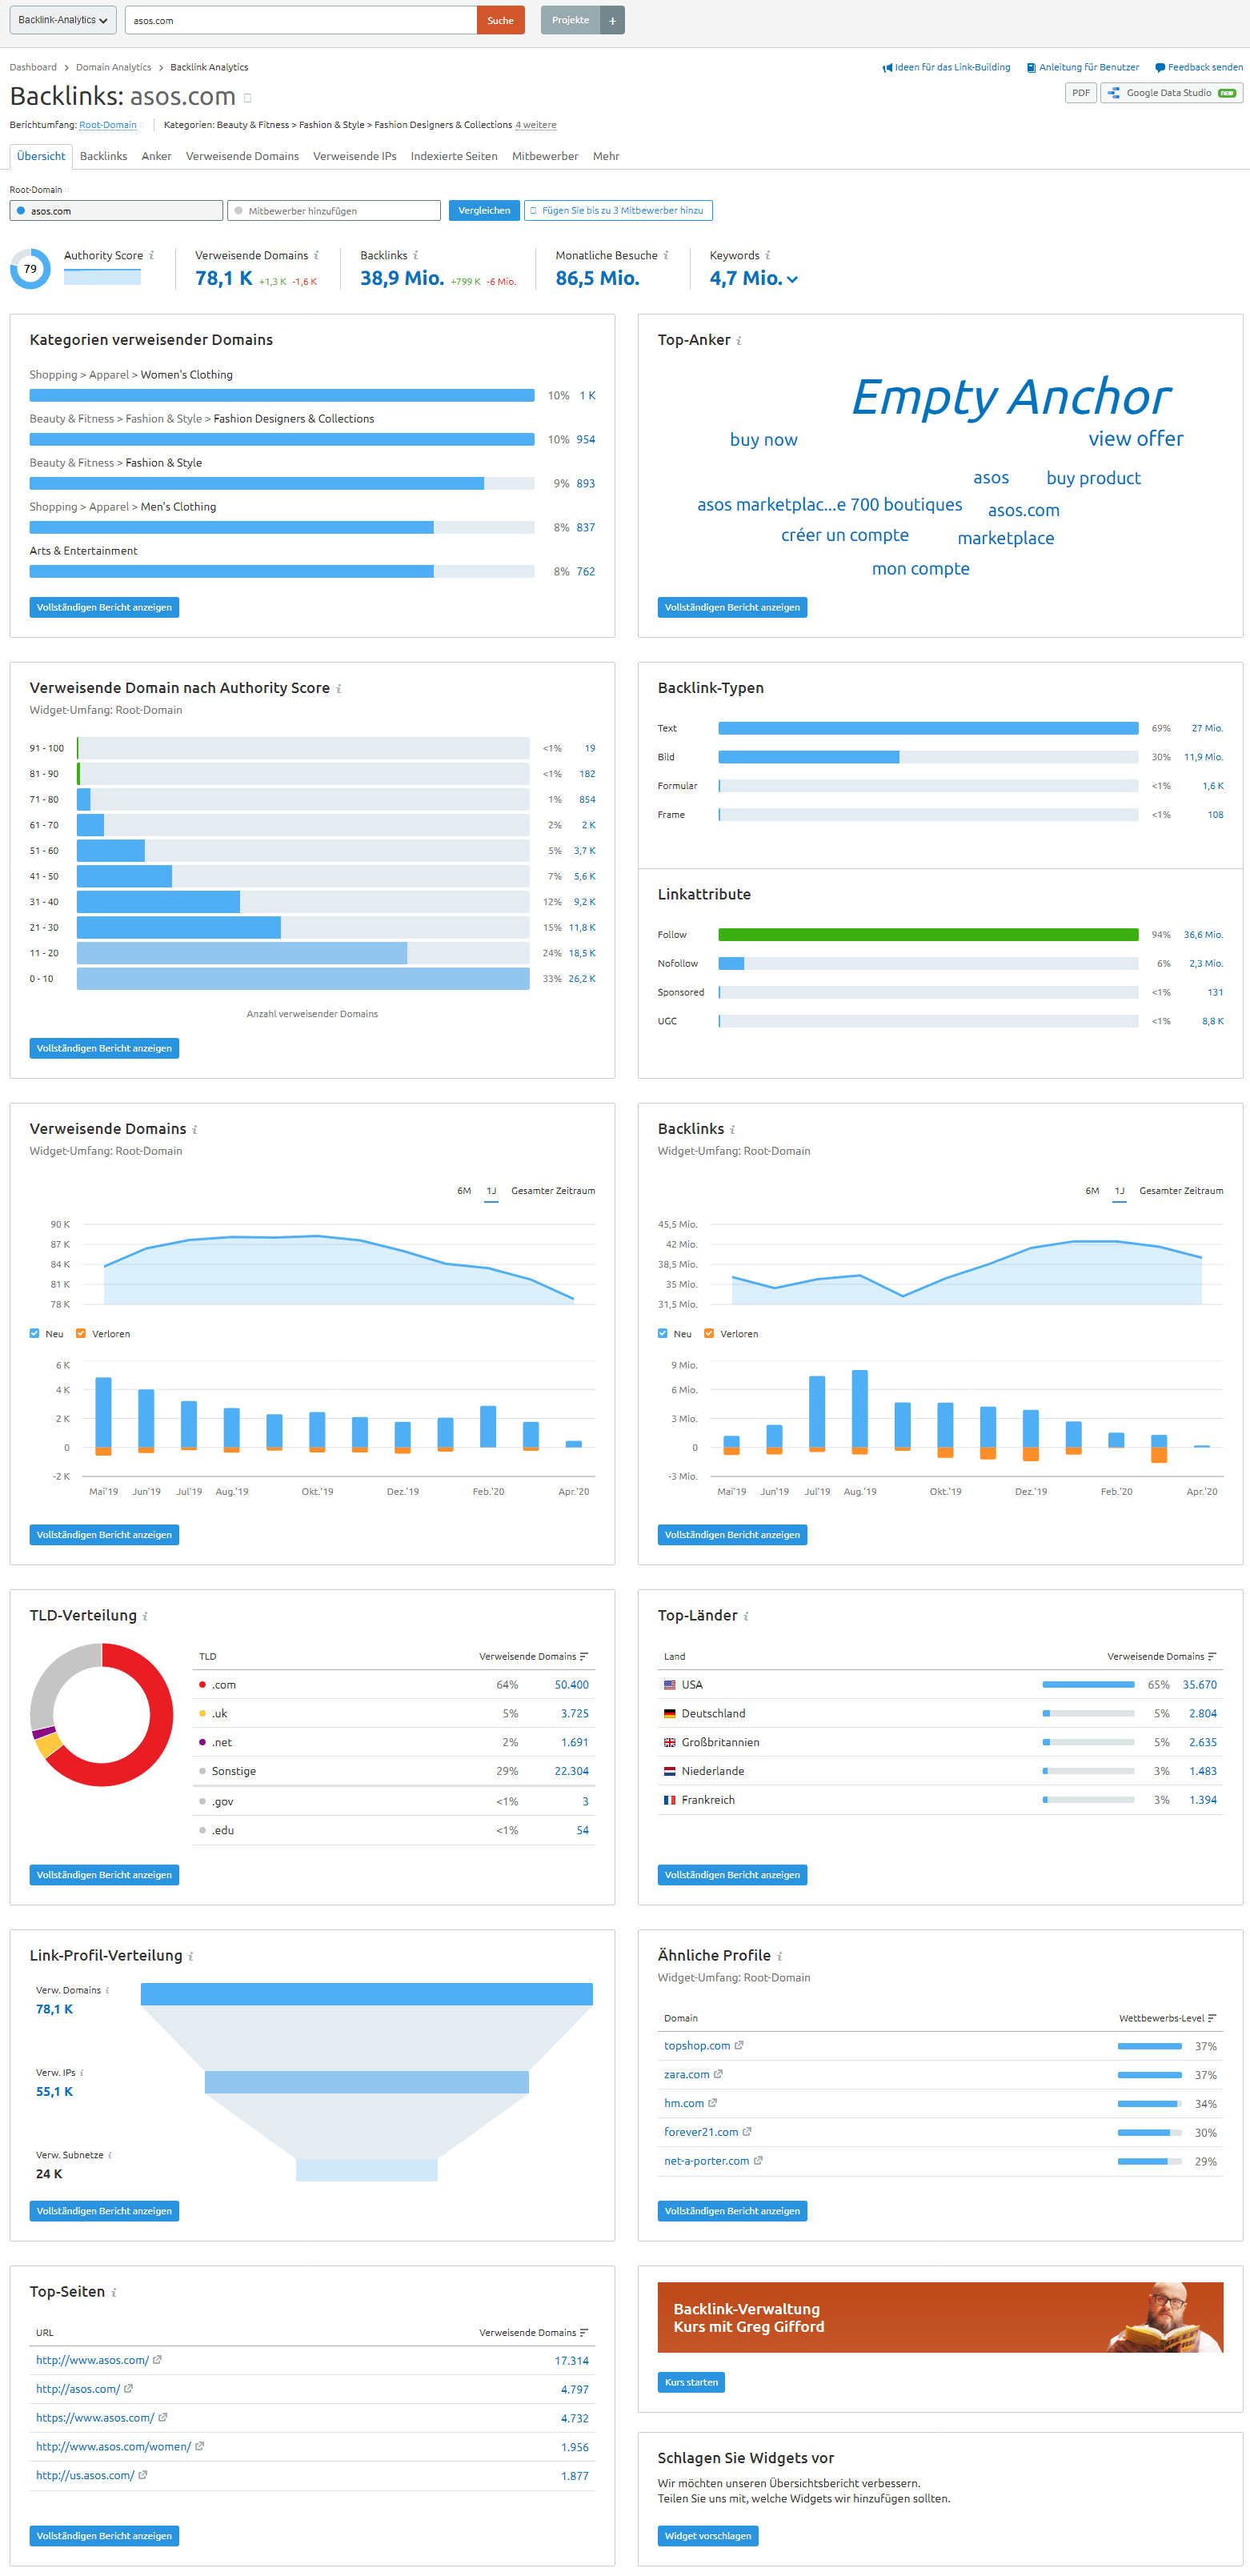The image size is (1250, 2576).
Task: Toggle Neu checkbox in Verweisende Domains chart
Action: [35, 1334]
